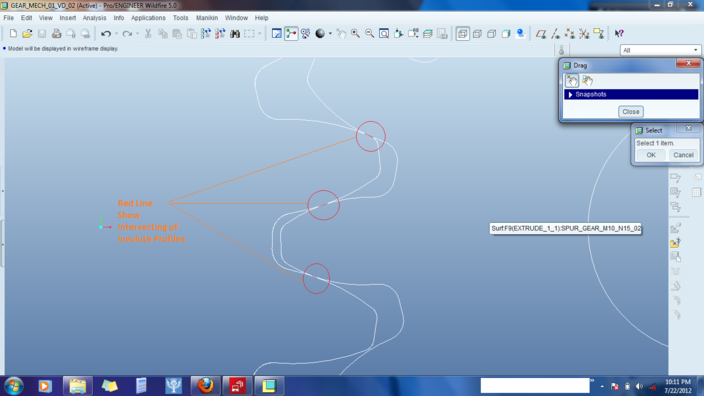Screen dimensions: 704x396
Task: Redo the undone action
Action: [127, 34]
